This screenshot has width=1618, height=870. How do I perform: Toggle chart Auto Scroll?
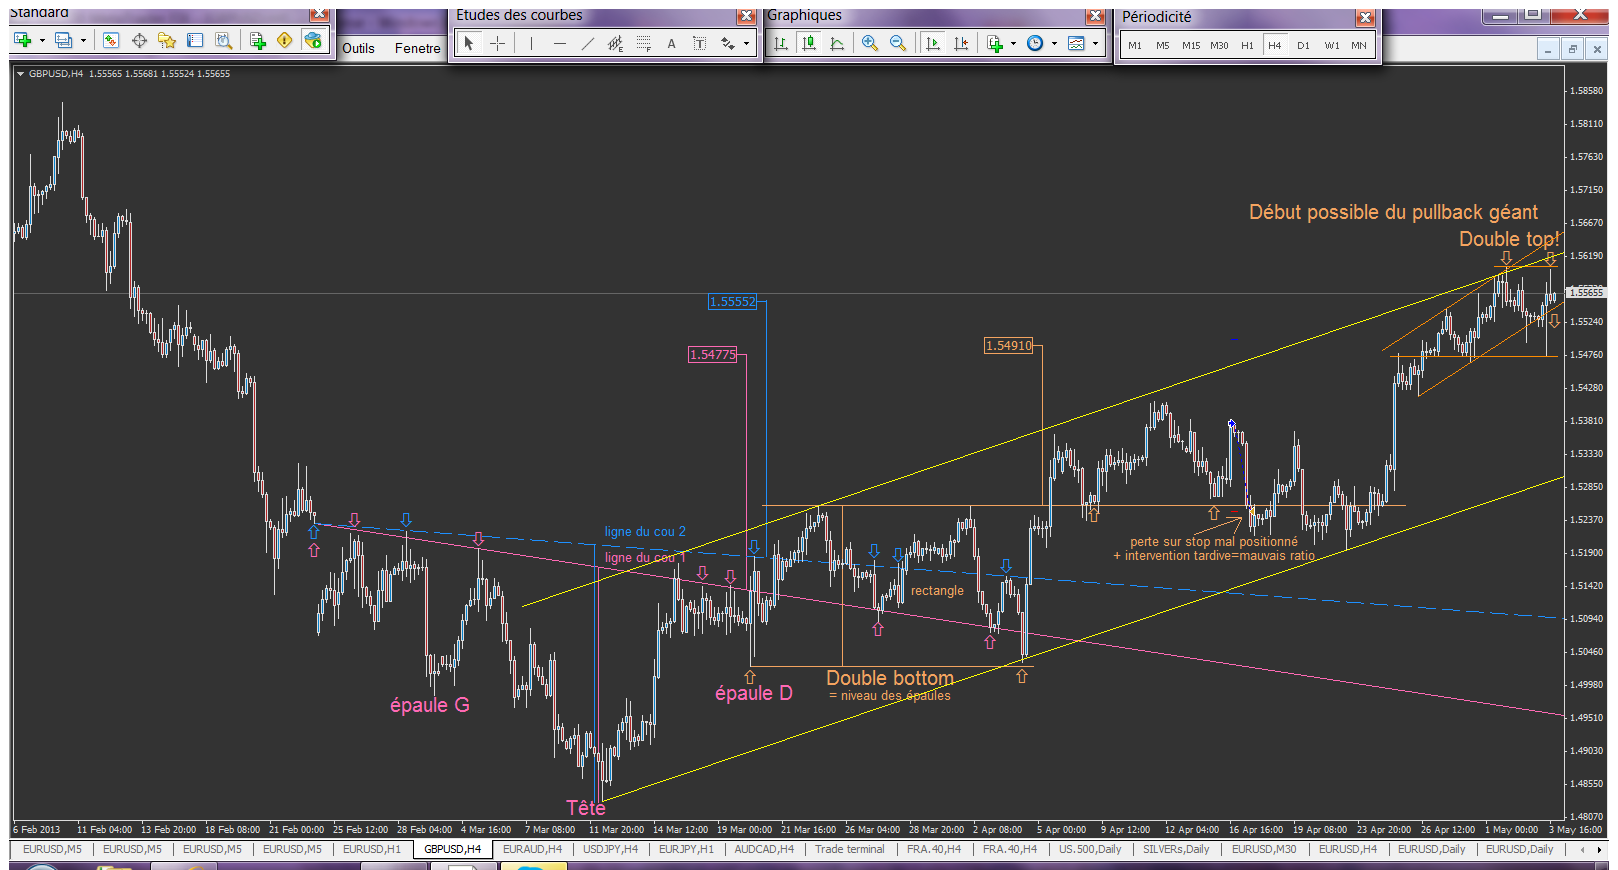pyautogui.click(x=933, y=43)
